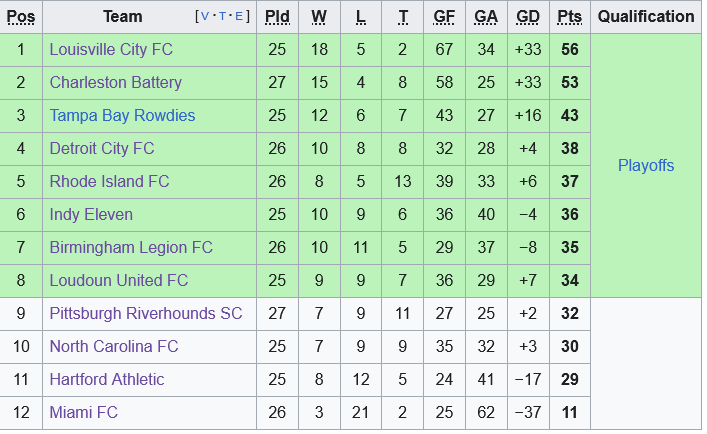The height and width of the screenshot is (434, 707).
Task: Click the GD column header
Action: coord(528,17)
